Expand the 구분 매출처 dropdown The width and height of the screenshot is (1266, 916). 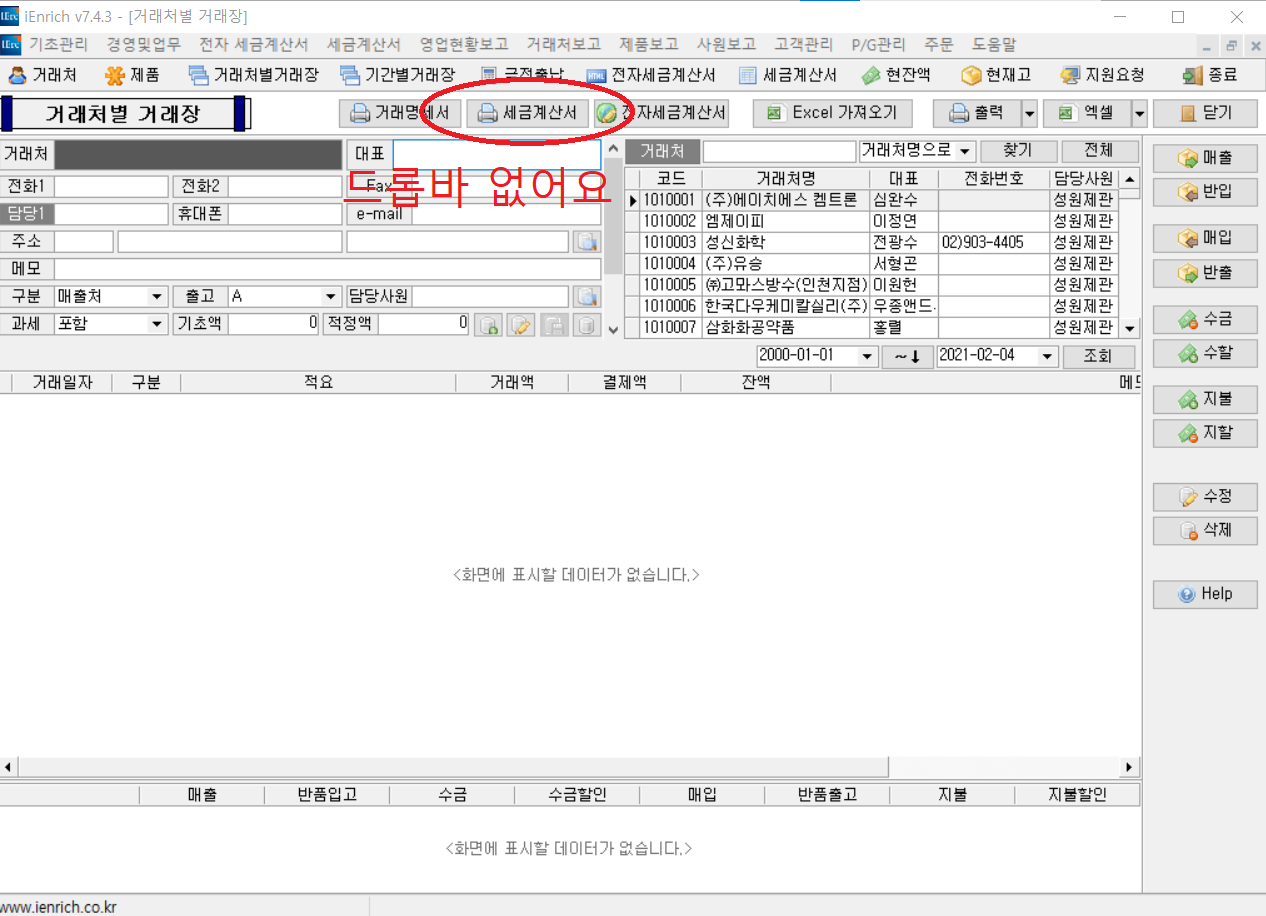157,297
